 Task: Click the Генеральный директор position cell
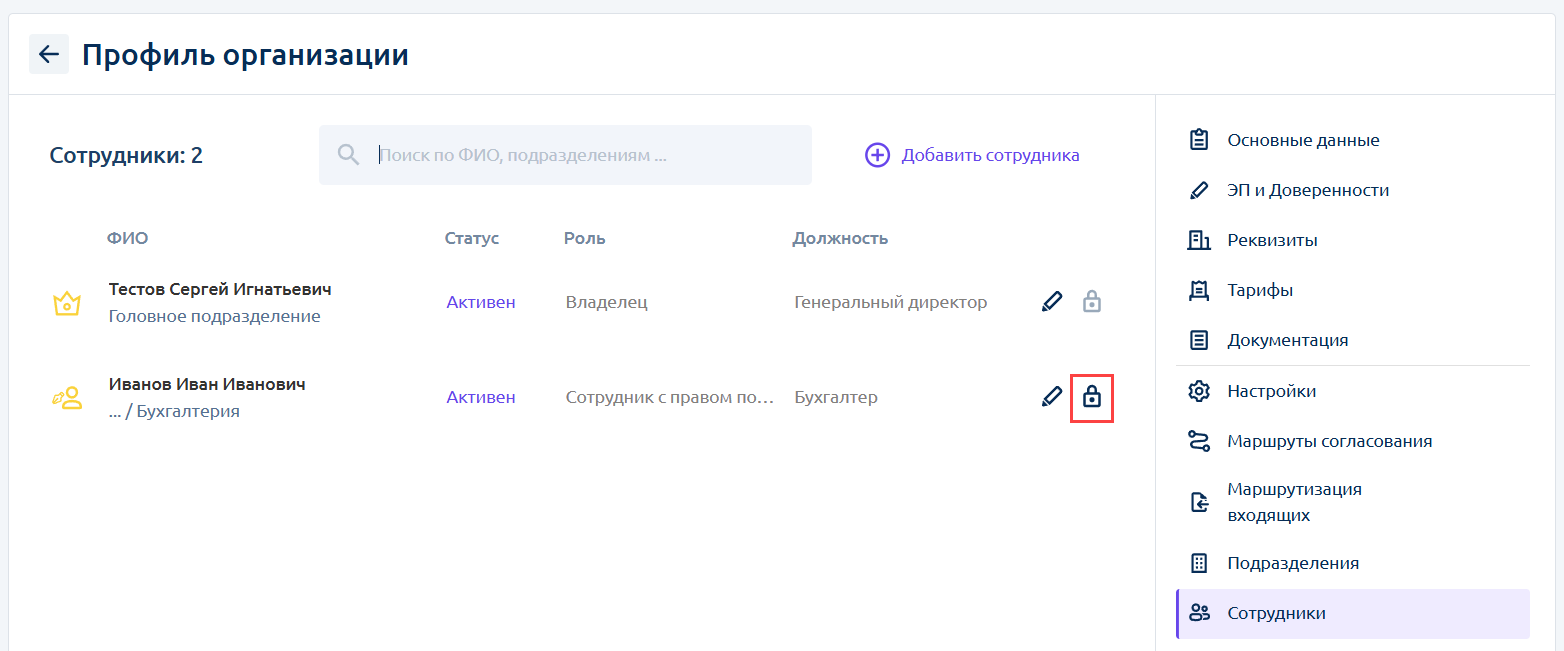[x=891, y=302]
